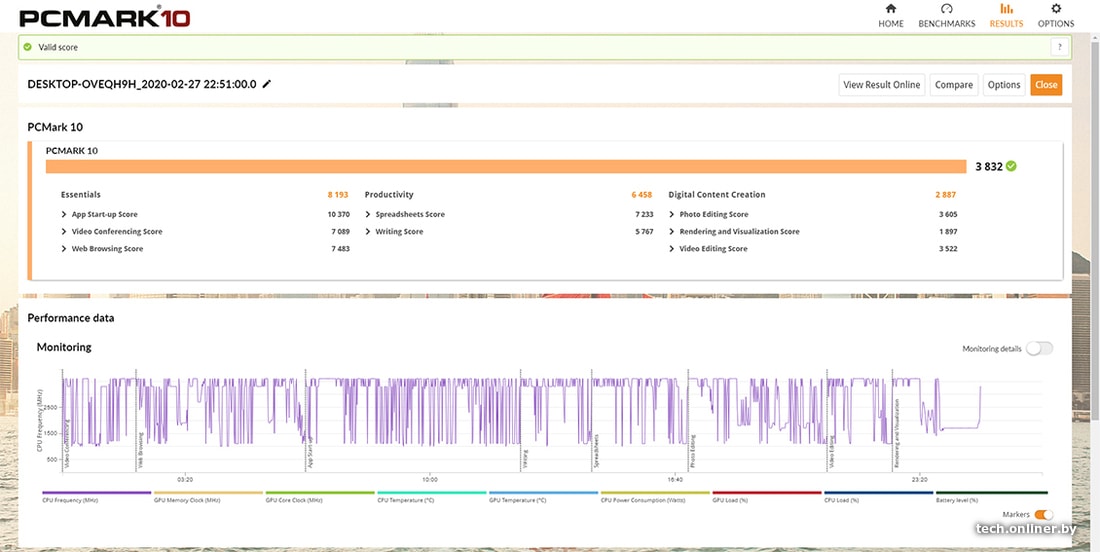Screen dimensions: 1100x552
Task: Click the help question mark button
Action: 1057,47
